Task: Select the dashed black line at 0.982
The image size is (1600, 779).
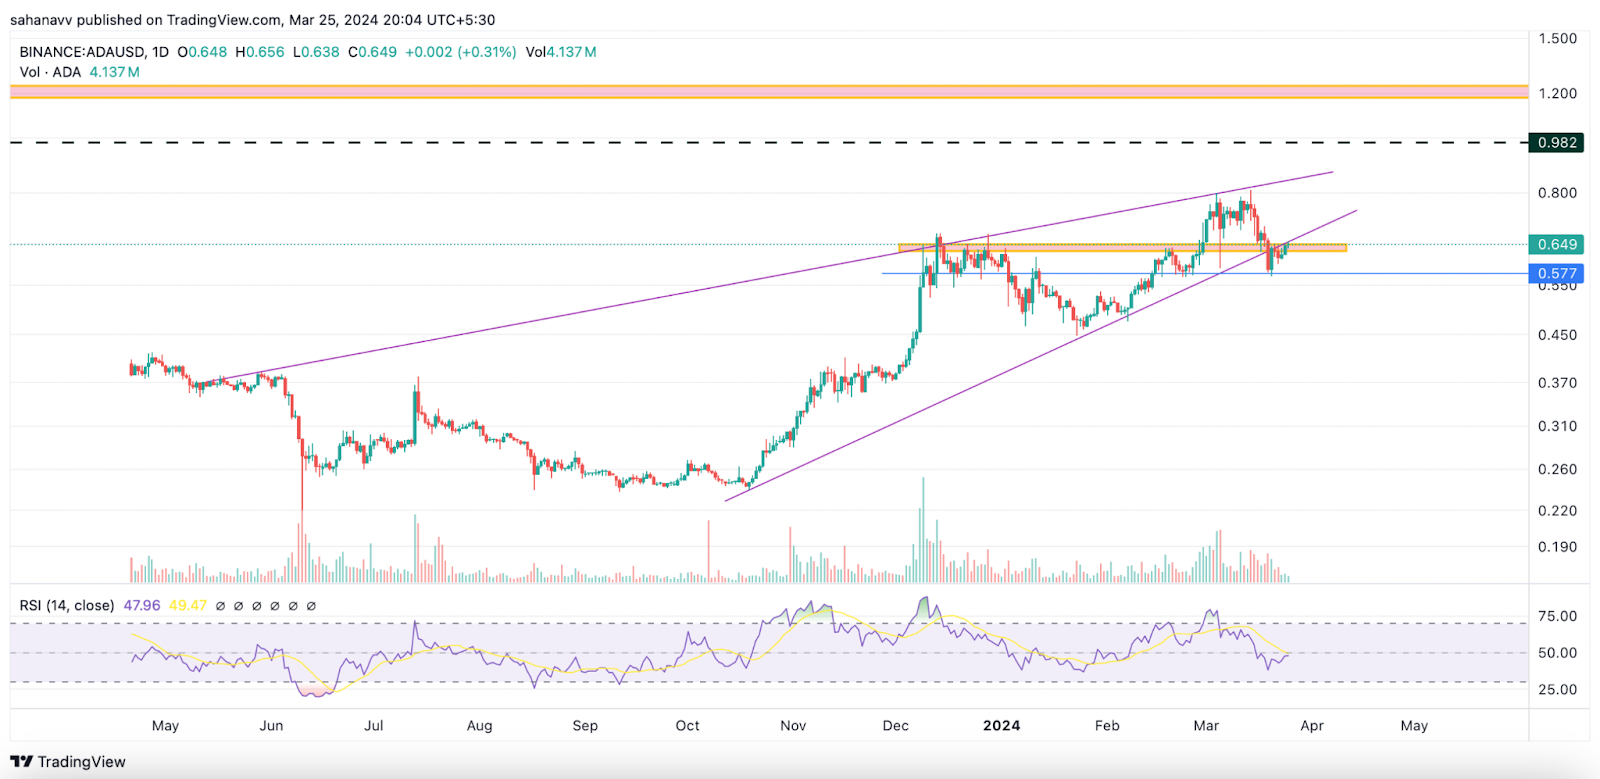Action: pos(769,143)
